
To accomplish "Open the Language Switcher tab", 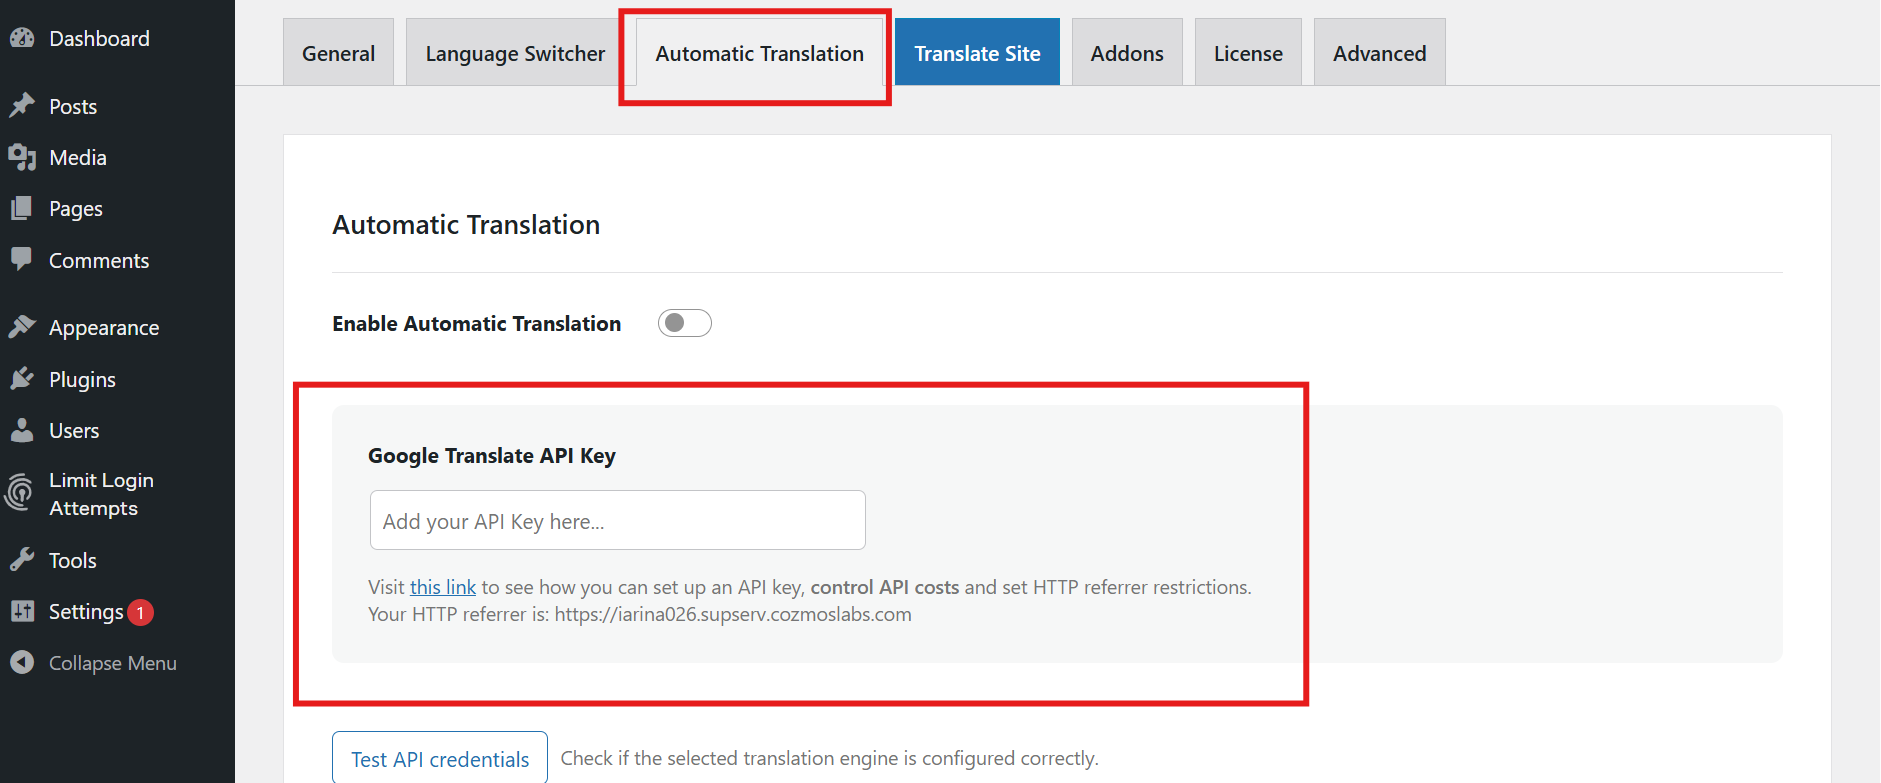I will click(515, 53).
